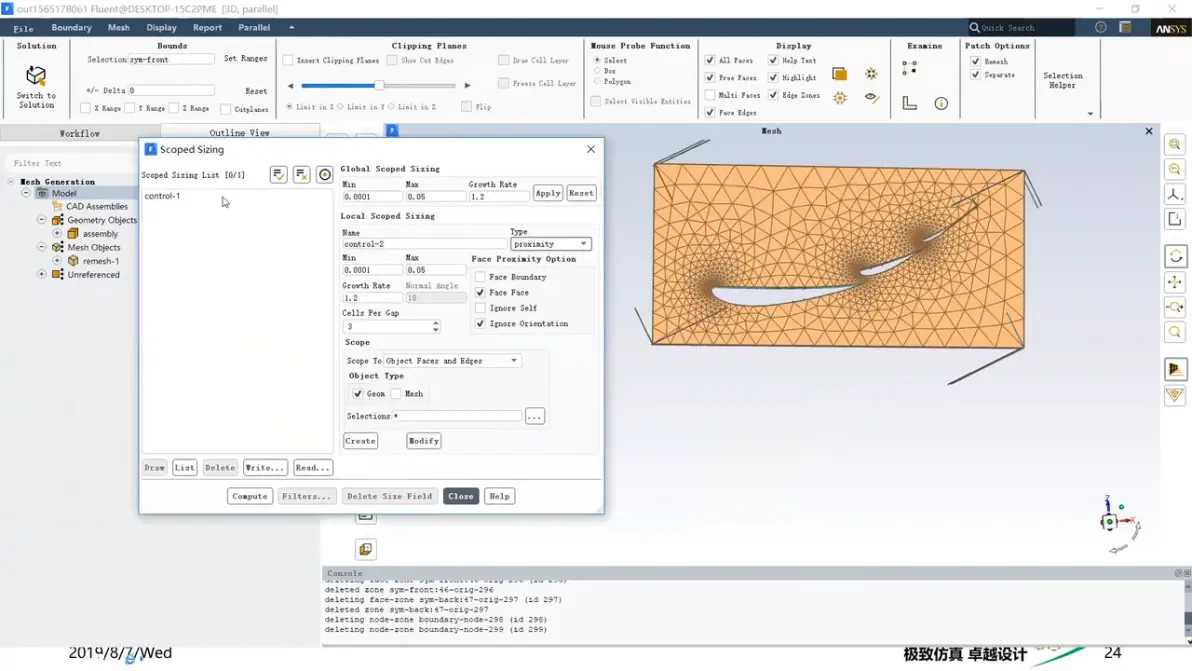Click the circled info icon under Examine
This screenshot has height=671, width=1192.
point(941,103)
